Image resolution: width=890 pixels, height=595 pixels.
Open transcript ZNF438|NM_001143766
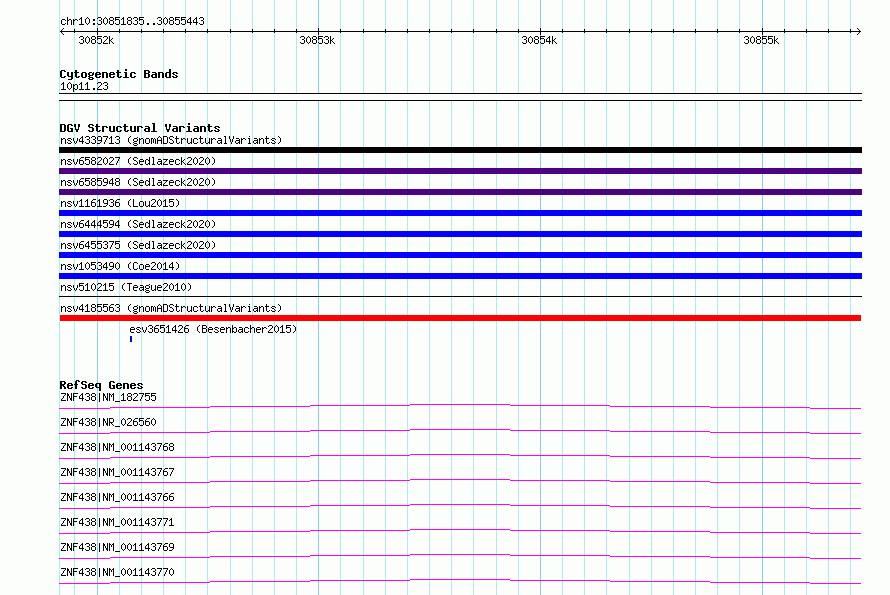point(117,497)
